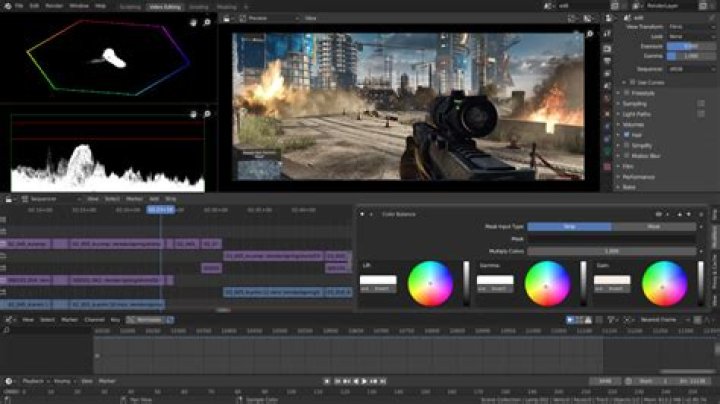Expand the Light Paths panel
720x404 pixels.
click(x=636, y=114)
